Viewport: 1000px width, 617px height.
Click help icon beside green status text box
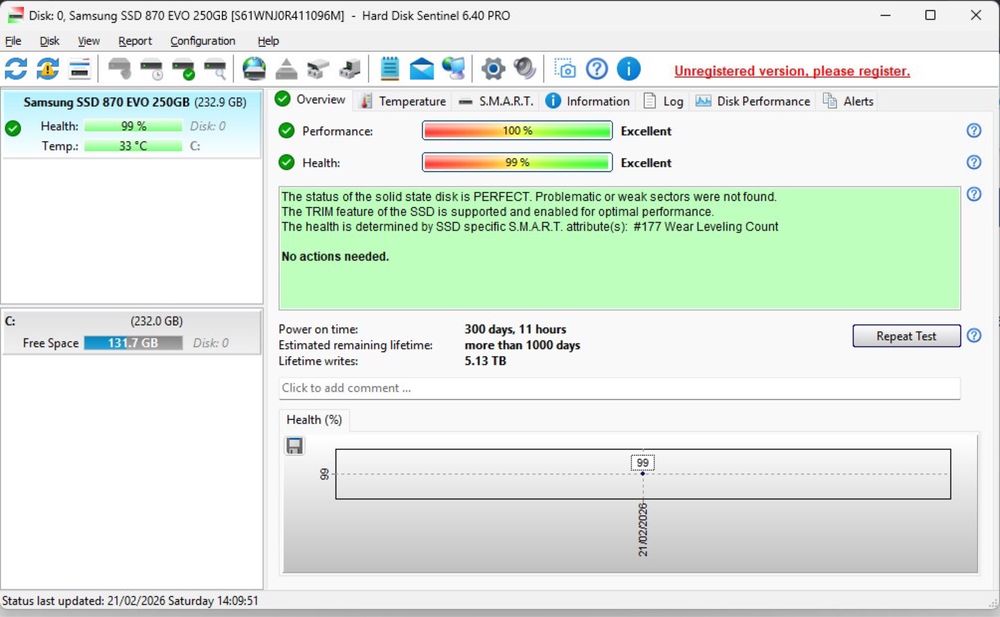point(974,194)
